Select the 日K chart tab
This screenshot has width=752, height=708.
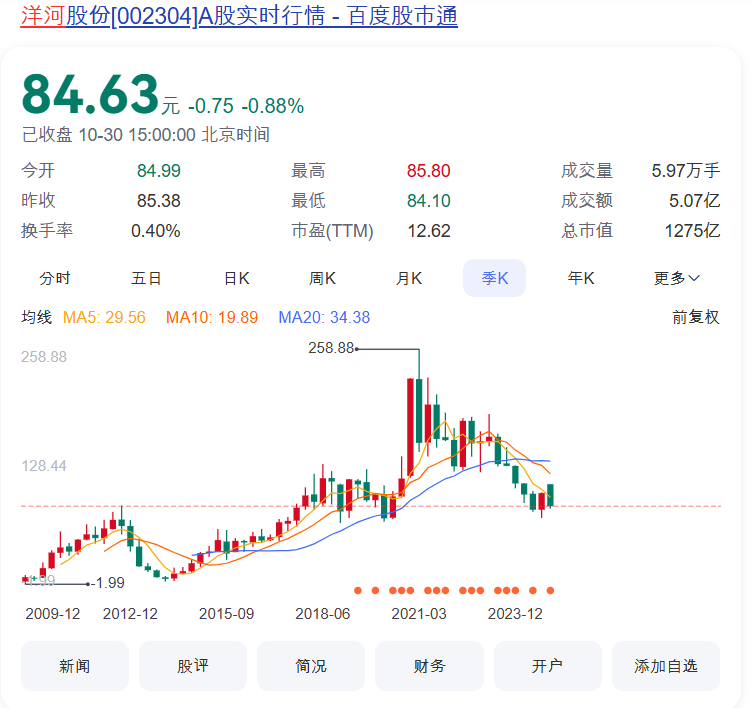coord(236,278)
